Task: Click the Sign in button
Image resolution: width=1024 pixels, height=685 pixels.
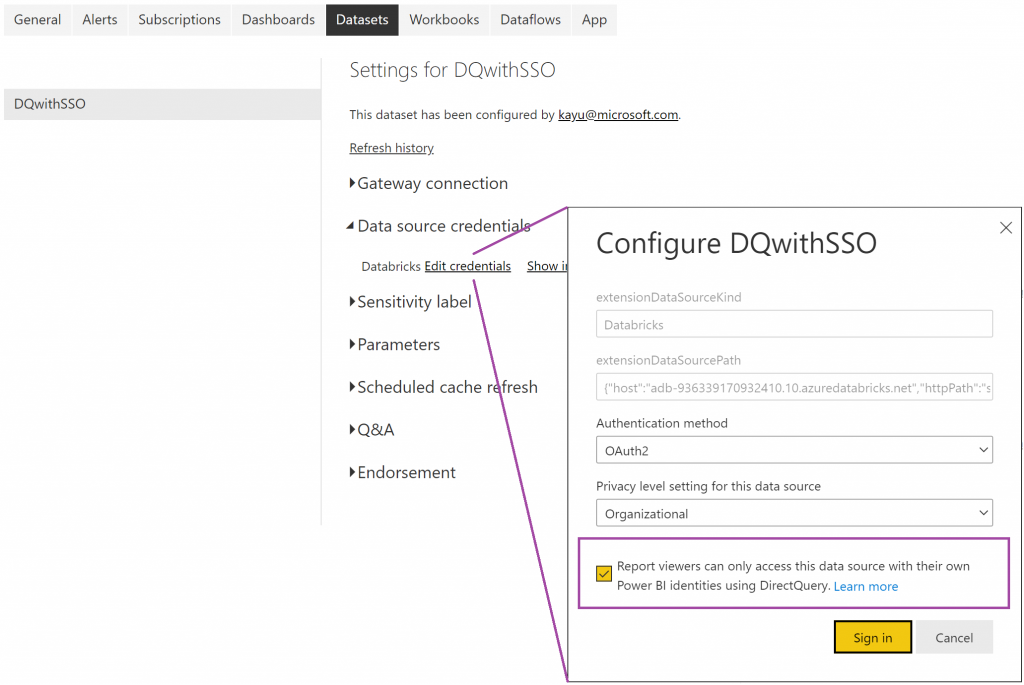Action: click(872, 637)
